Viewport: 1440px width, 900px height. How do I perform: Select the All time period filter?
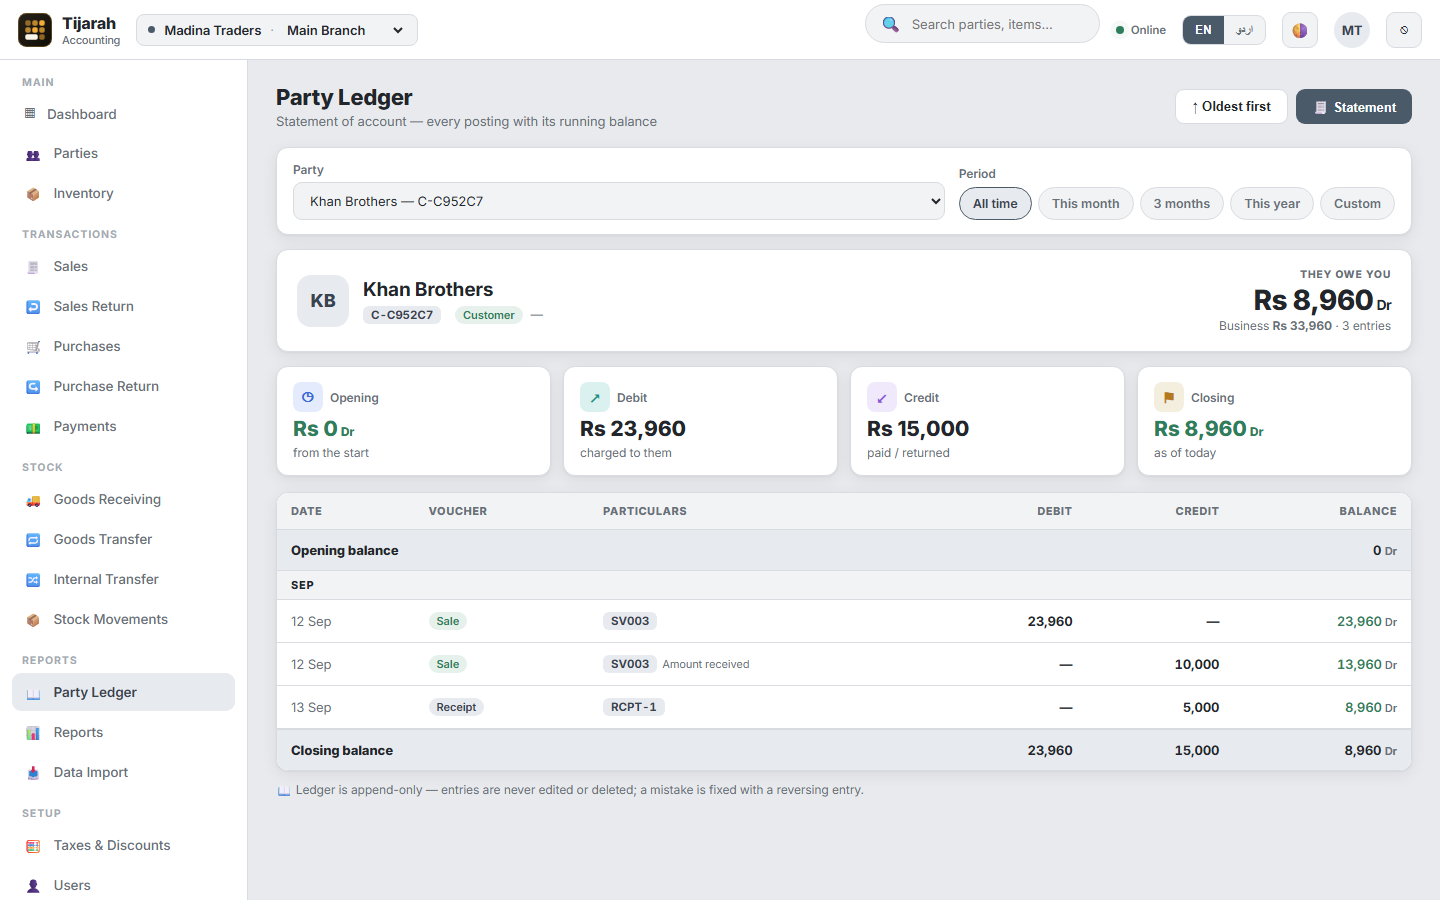pyautogui.click(x=995, y=204)
